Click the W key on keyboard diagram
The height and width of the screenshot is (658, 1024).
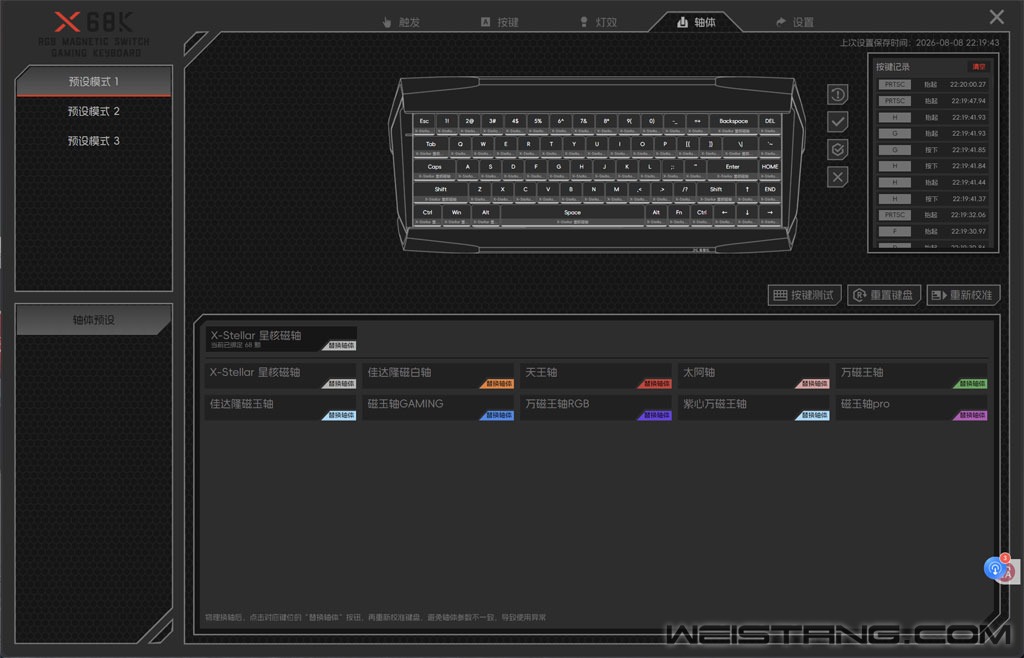tap(483, 146)
